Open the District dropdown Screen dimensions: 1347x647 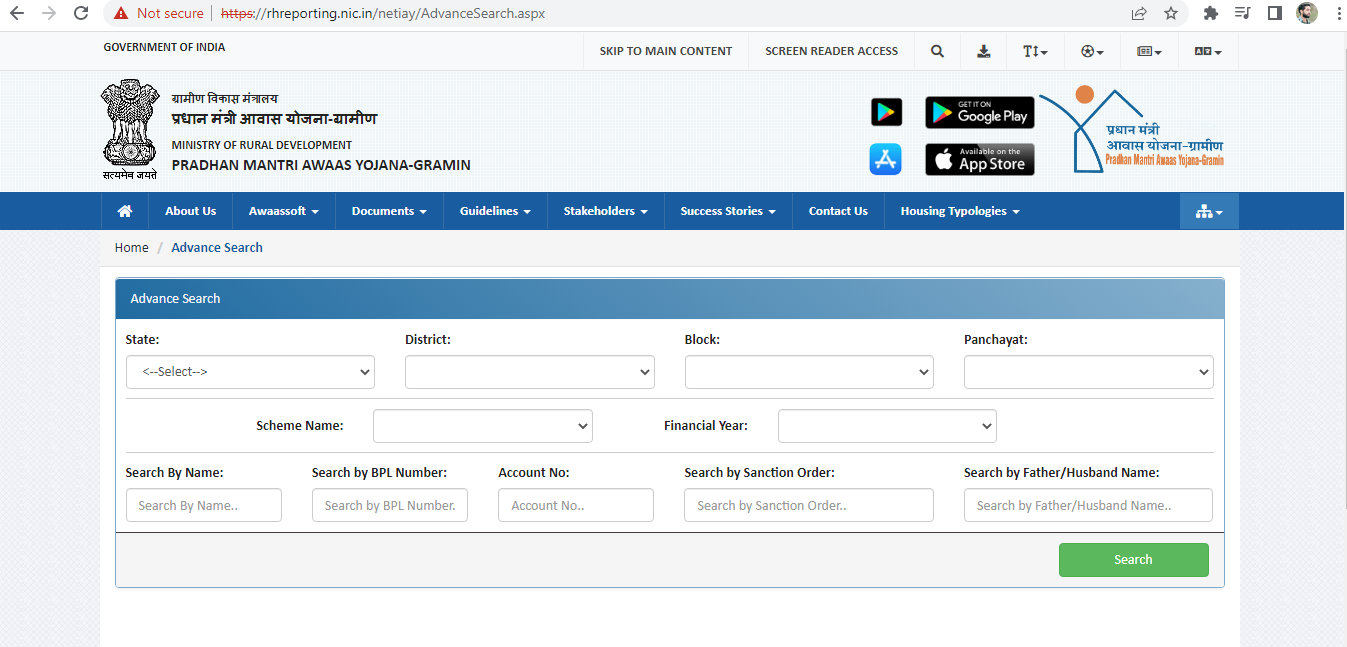click(530, 372)
